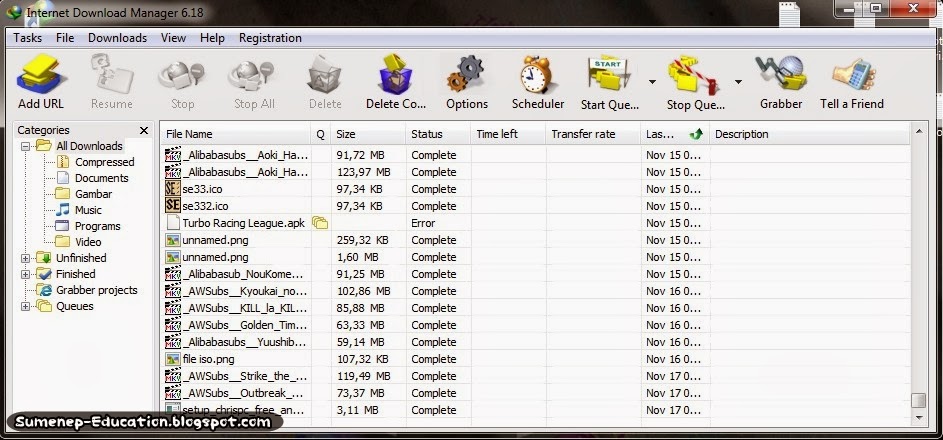Image resolution: width=943 pixels, height=440 pixels.
Task: Click the Documents category icon
Action: [x=63, y=178]
